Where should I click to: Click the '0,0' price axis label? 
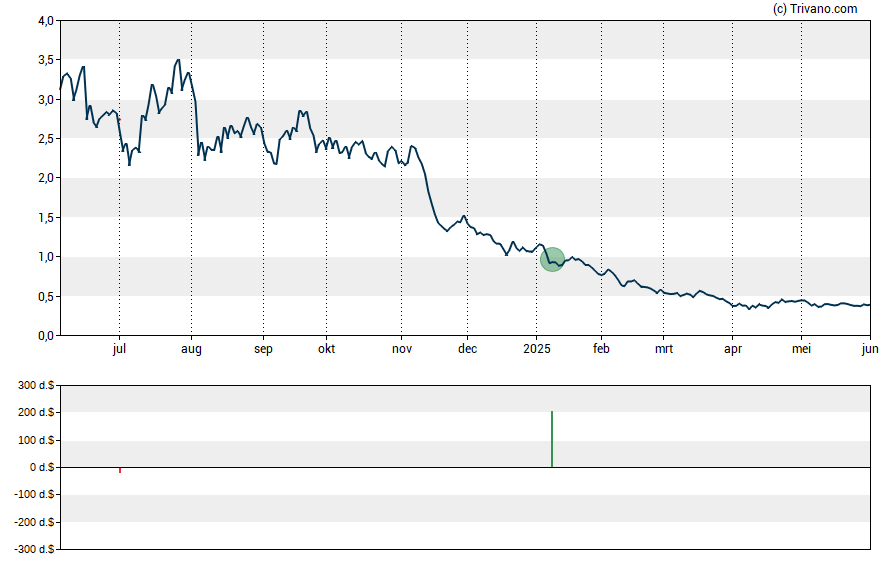[46, 336]
